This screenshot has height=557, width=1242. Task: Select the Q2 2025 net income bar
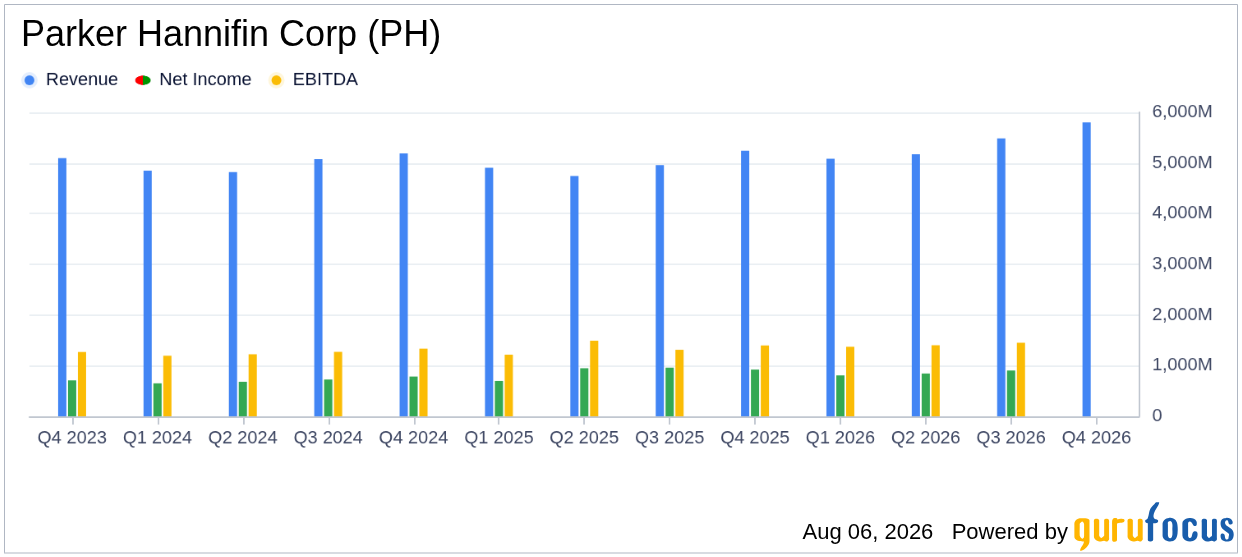[x=584, y=392]
